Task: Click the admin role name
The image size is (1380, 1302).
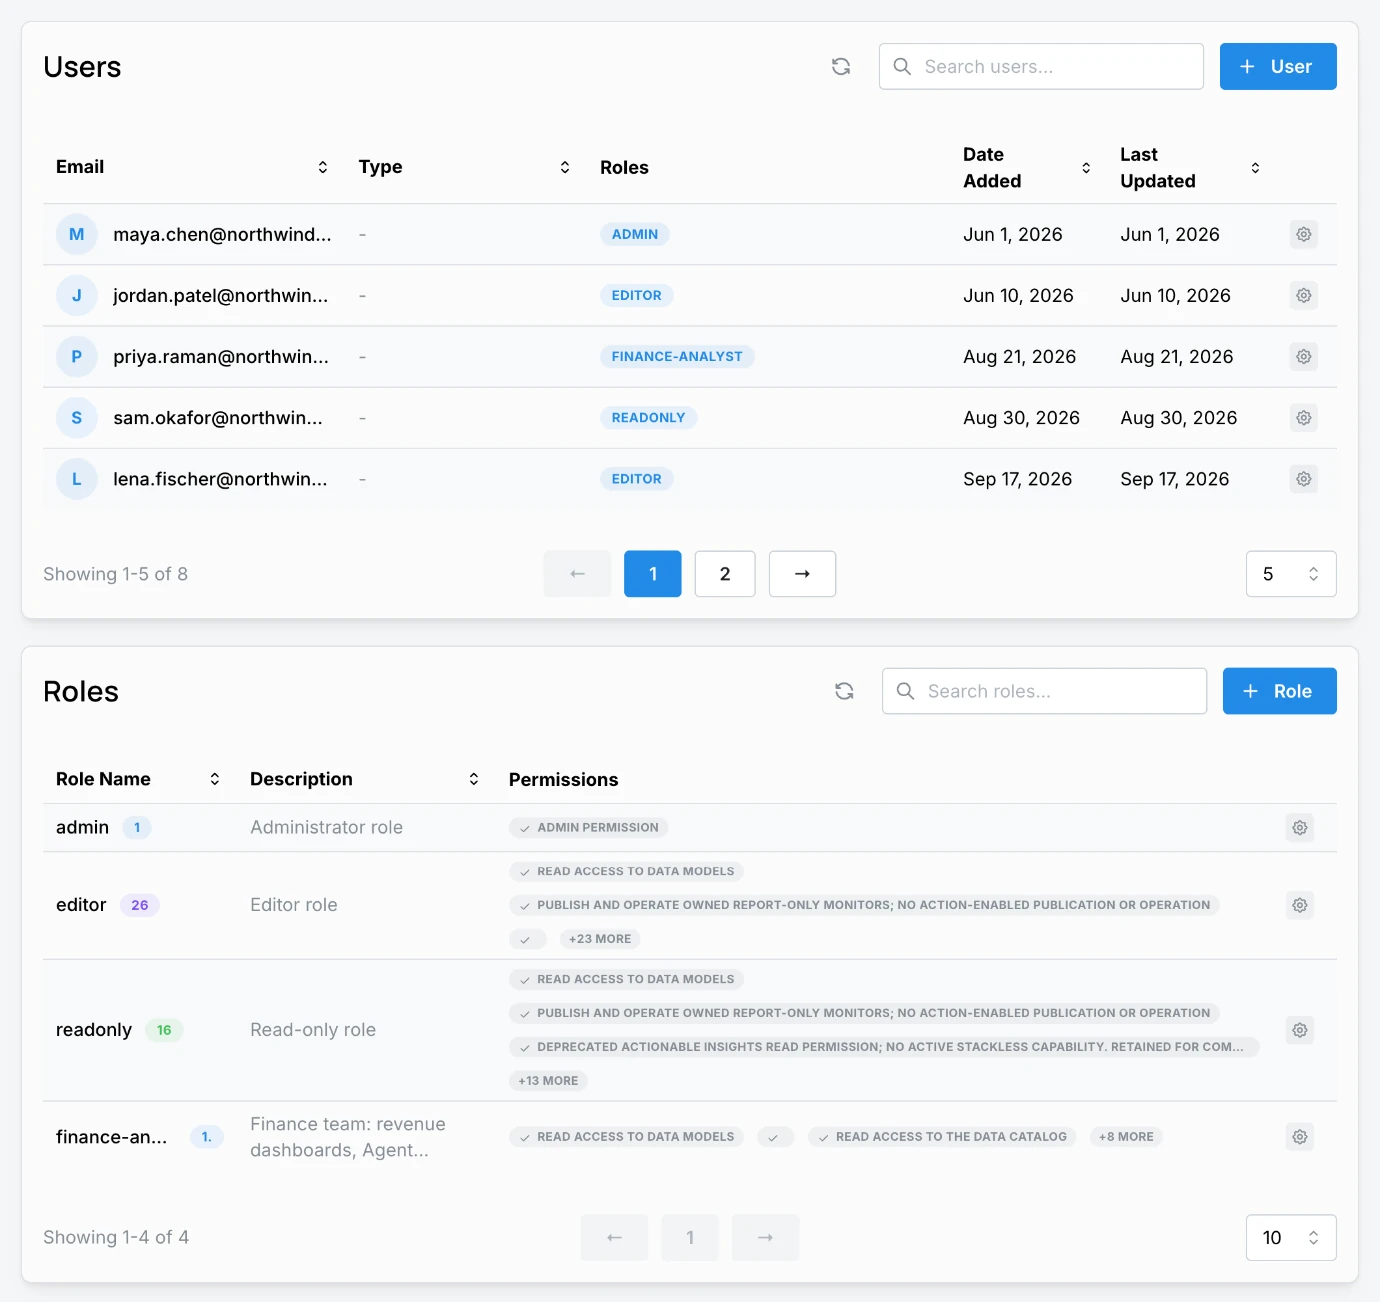Action: [x=82, y=827]
